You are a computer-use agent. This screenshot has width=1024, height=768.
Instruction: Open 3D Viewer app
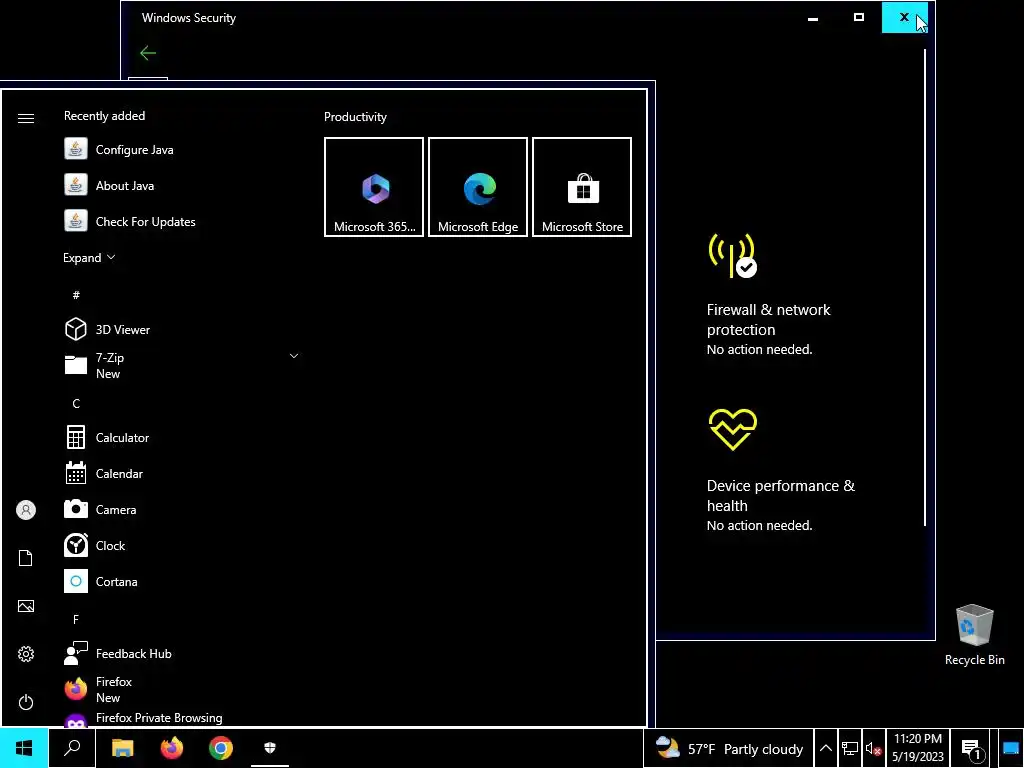pyautogui.click(x=183, y=329)
